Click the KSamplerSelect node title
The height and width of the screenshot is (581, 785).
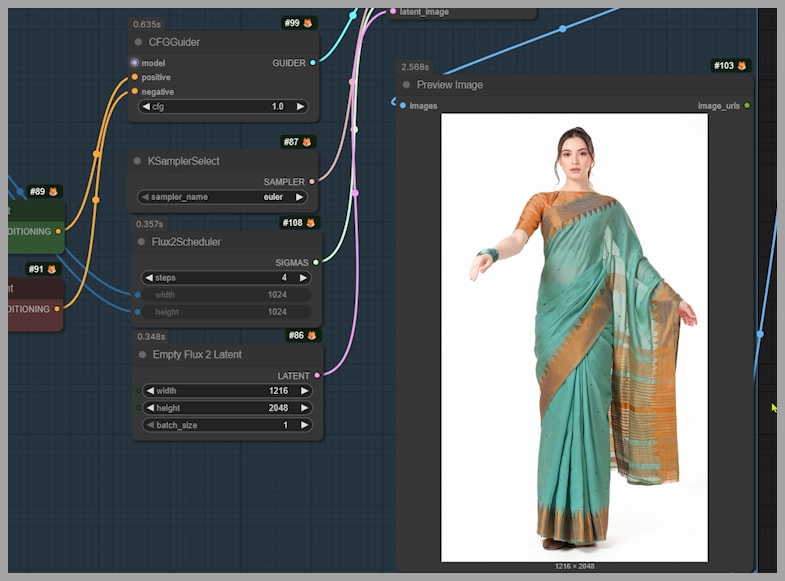click(x=183, y=161)
